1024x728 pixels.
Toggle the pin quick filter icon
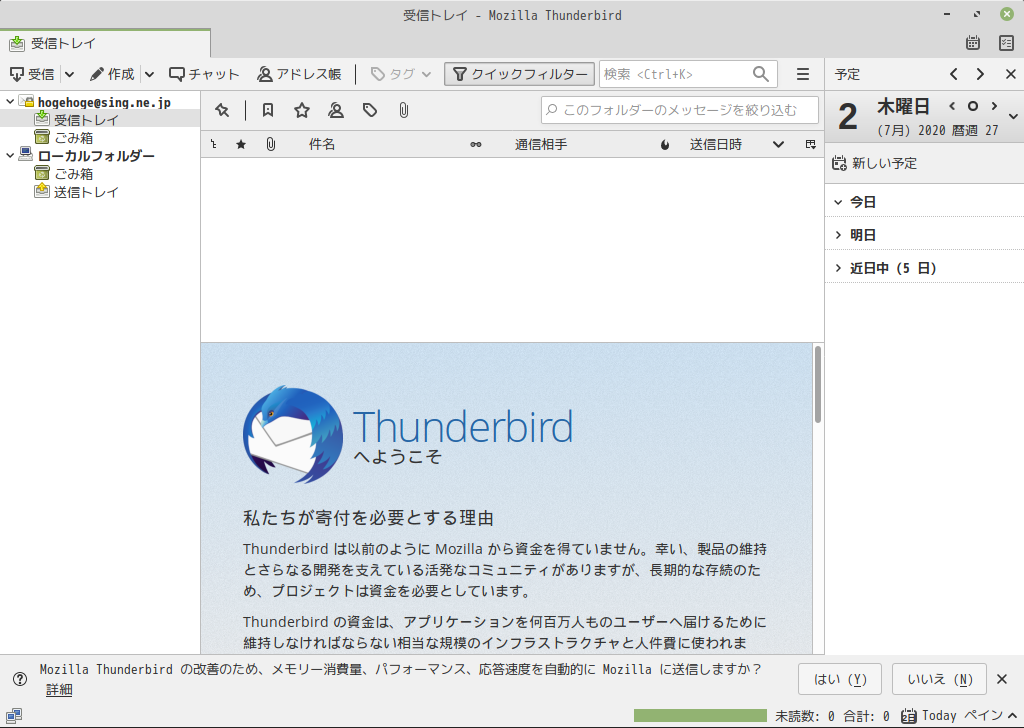(223, 110)
